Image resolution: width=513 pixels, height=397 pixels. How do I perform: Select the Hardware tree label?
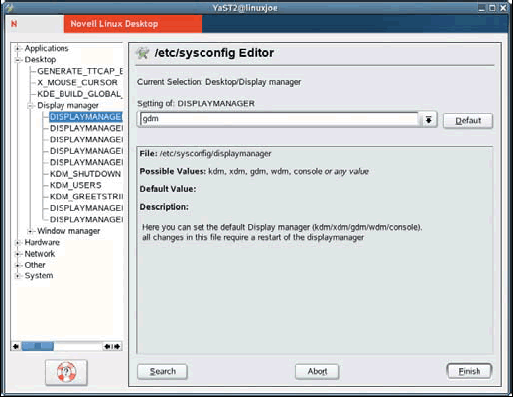tap(42, 243)
